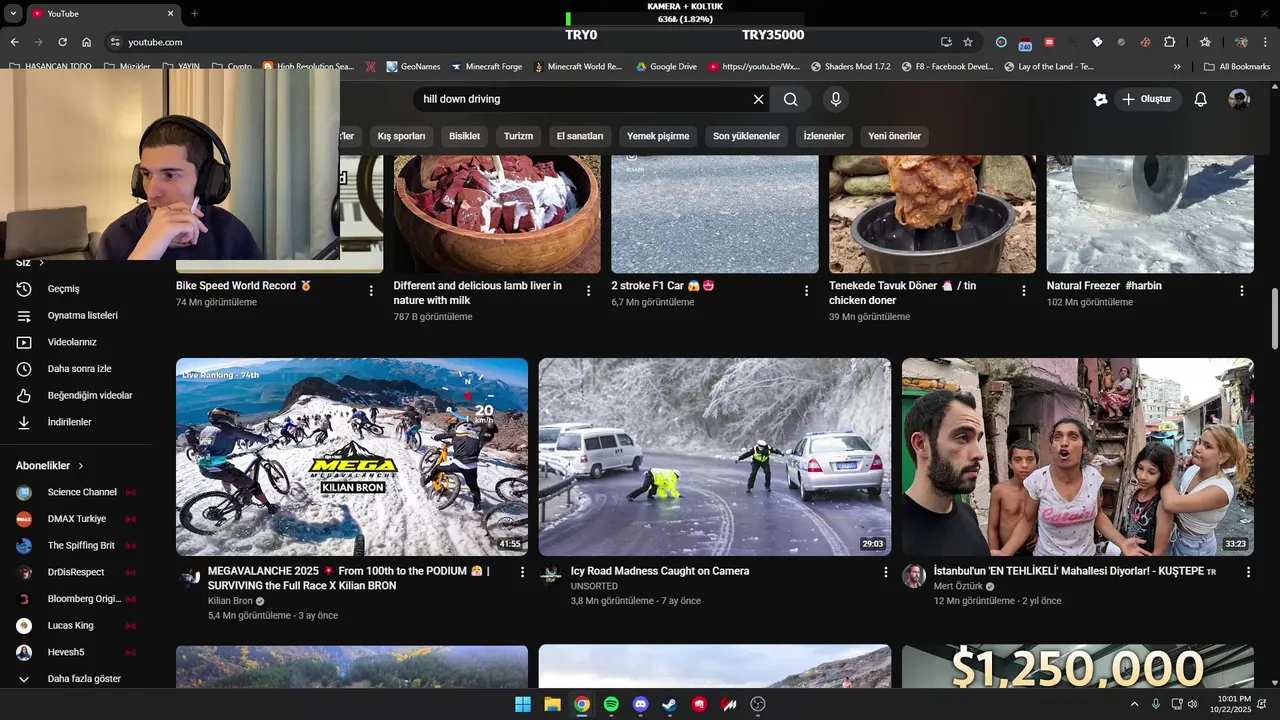Open Minecraft Forge bookmark

tap(486, 67)
